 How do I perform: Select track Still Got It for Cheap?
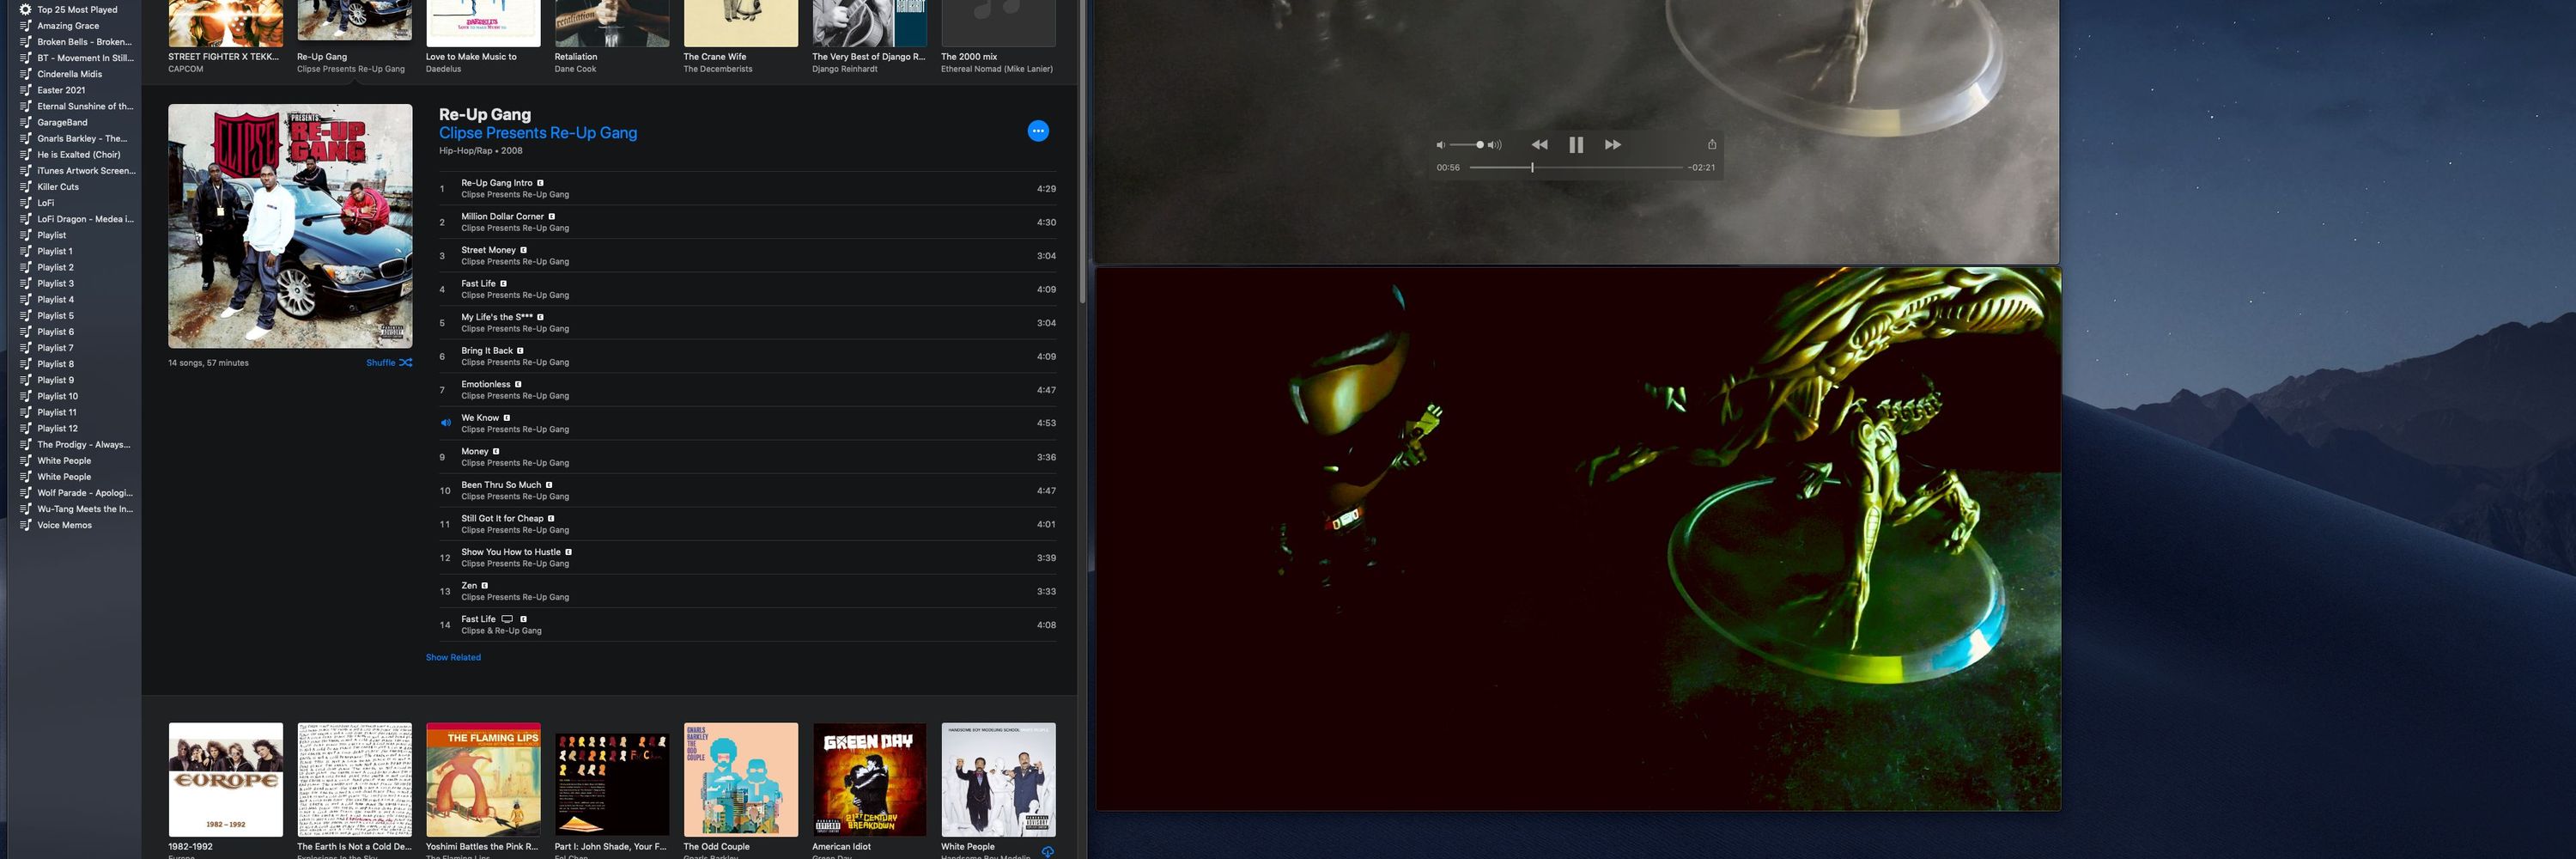pos(747,524)
